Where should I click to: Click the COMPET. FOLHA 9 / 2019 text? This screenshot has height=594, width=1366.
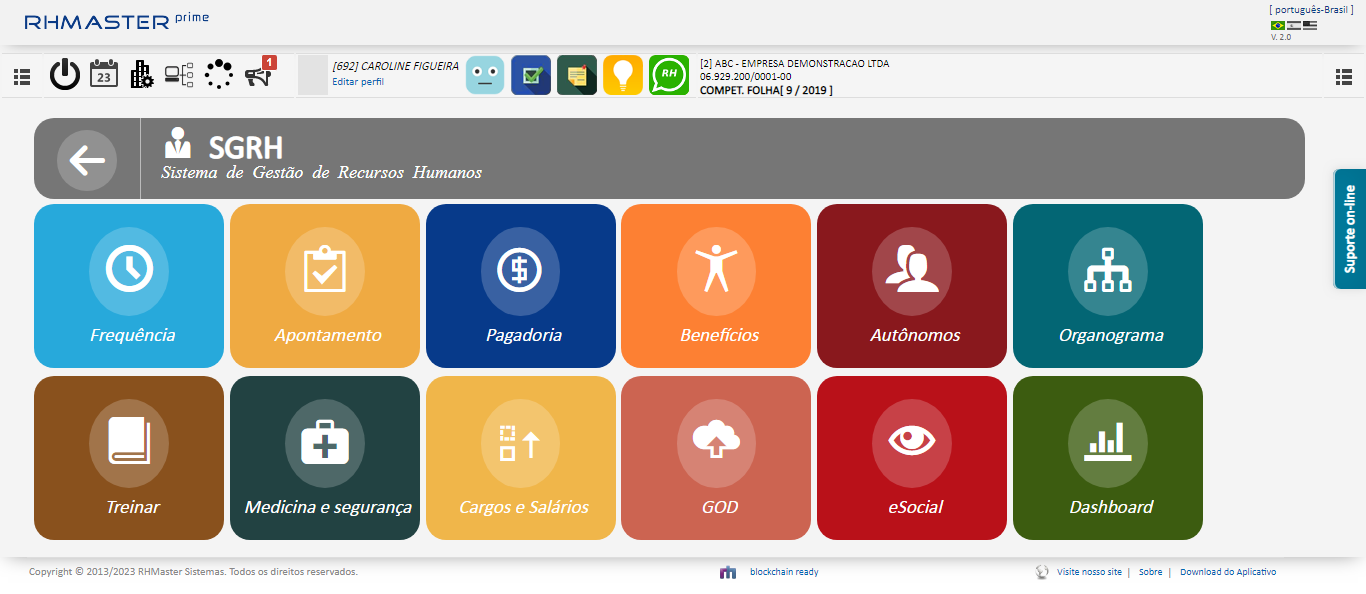click(x=766, y=90)
